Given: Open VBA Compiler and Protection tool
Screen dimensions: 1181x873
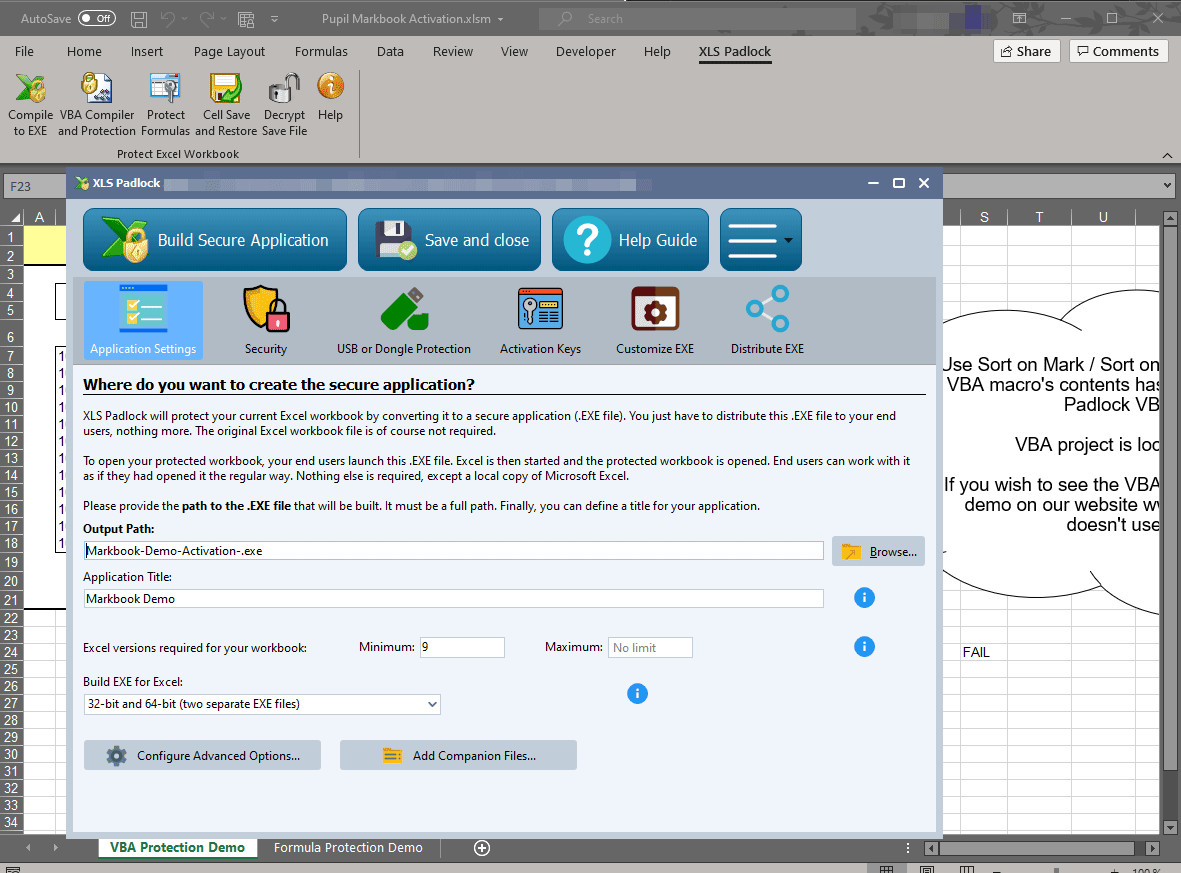Looking at the screenshot, I should (x=96, y=104).
